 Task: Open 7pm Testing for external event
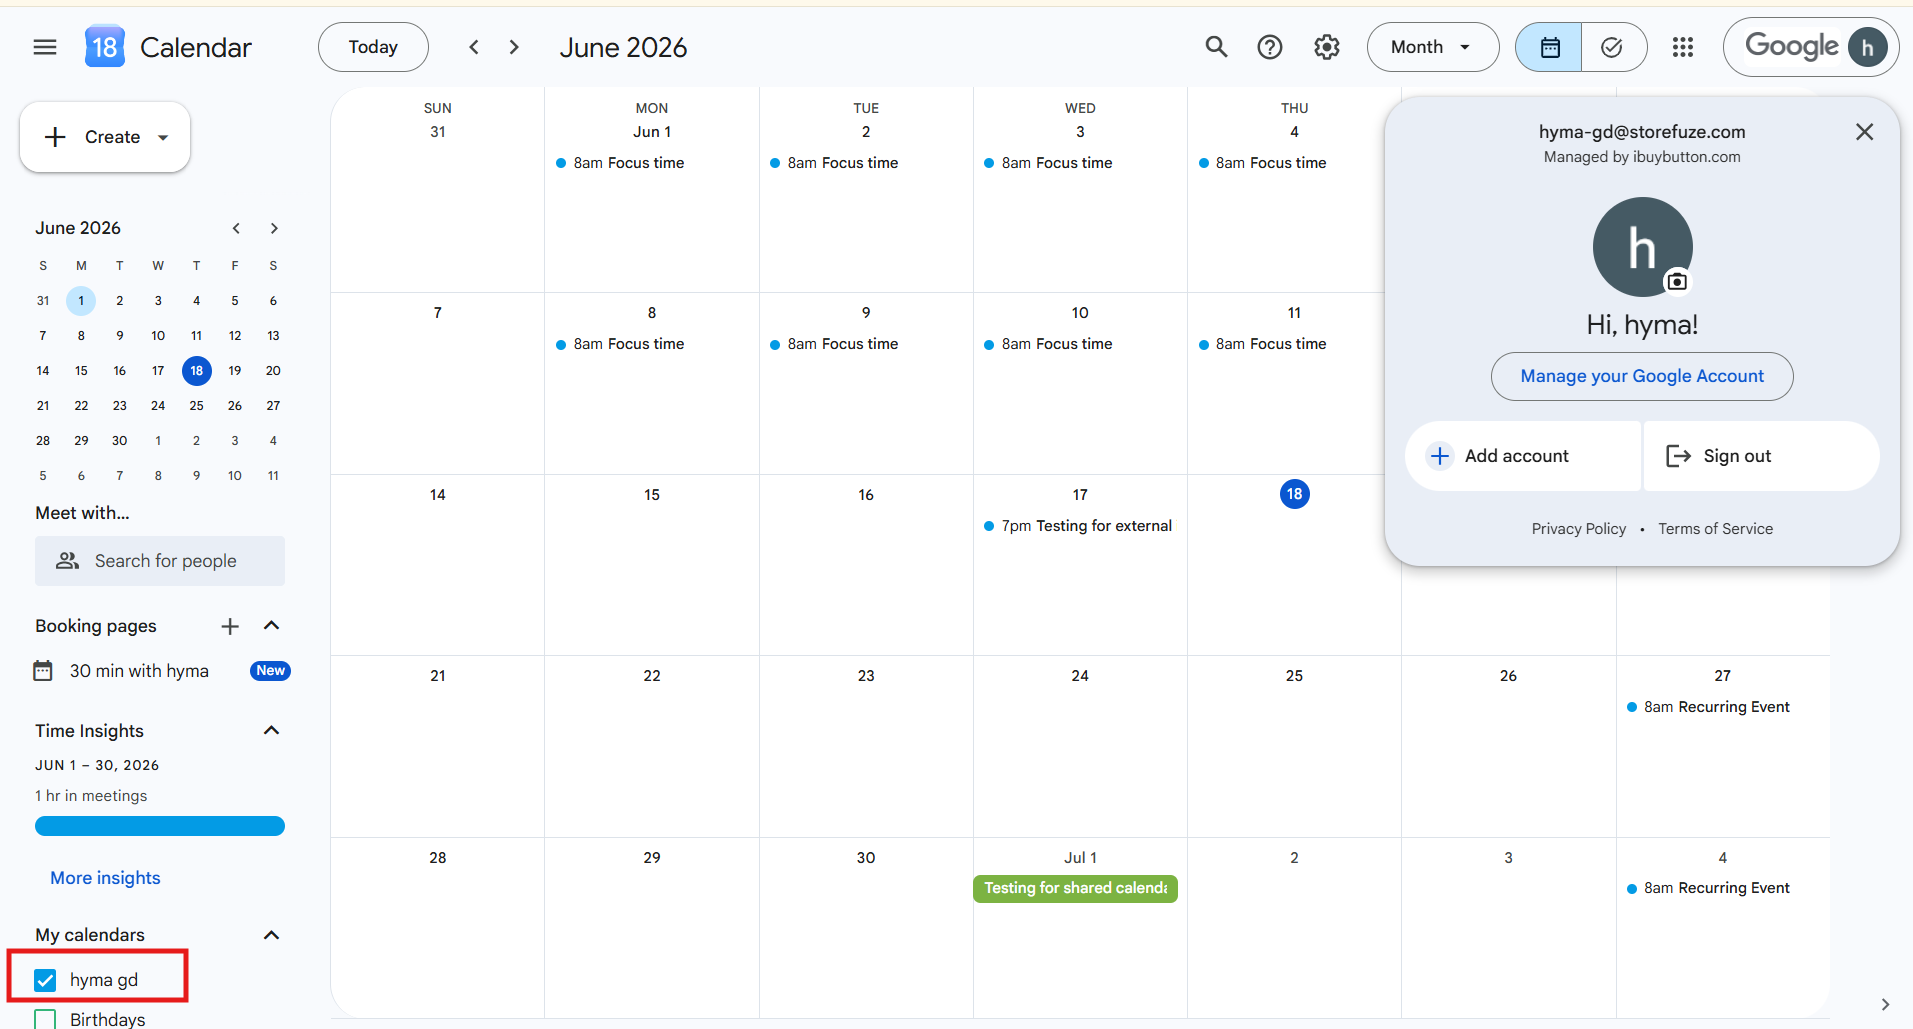[x=1078, y=526]
